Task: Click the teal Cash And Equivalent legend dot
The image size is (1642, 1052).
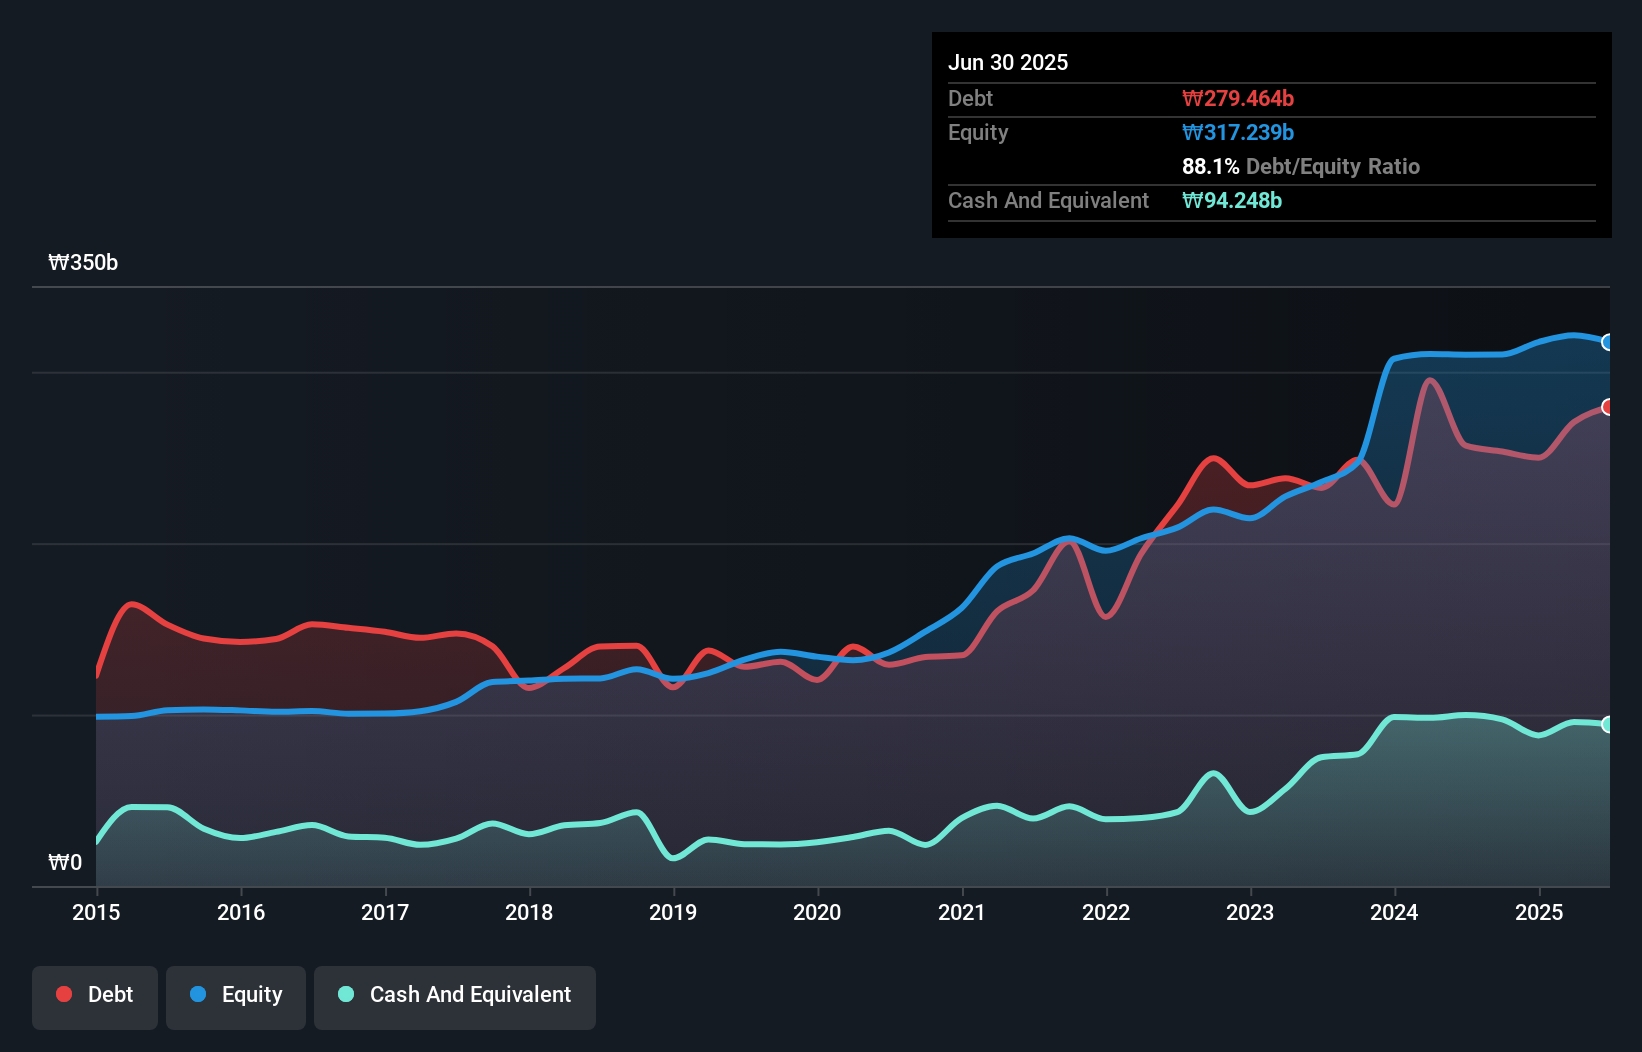Action: [x=344, y=995]
